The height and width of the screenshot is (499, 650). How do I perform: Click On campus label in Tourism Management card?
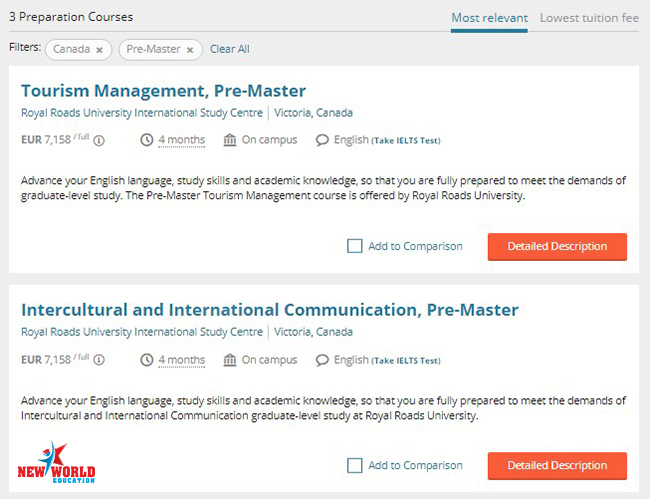pos(269,140)
